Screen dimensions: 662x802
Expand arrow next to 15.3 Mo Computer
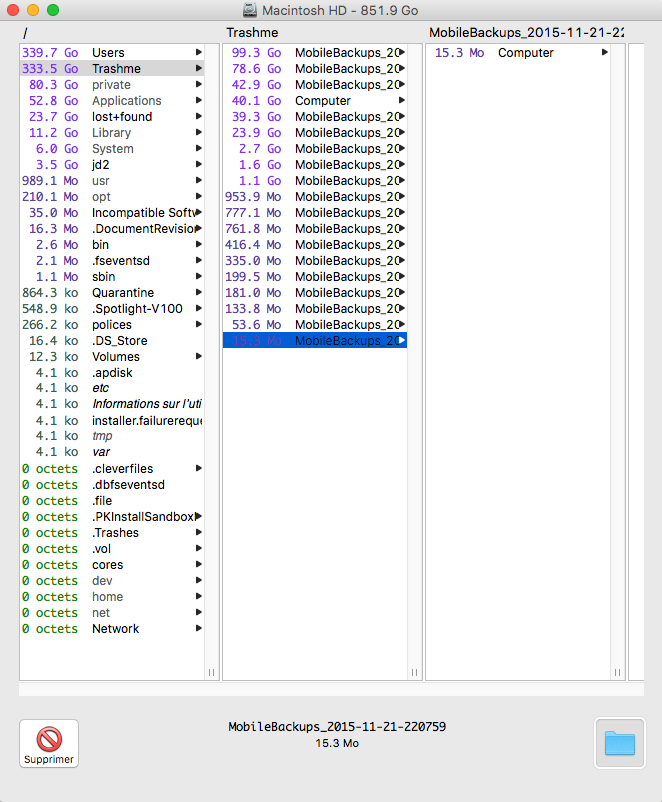605,52
